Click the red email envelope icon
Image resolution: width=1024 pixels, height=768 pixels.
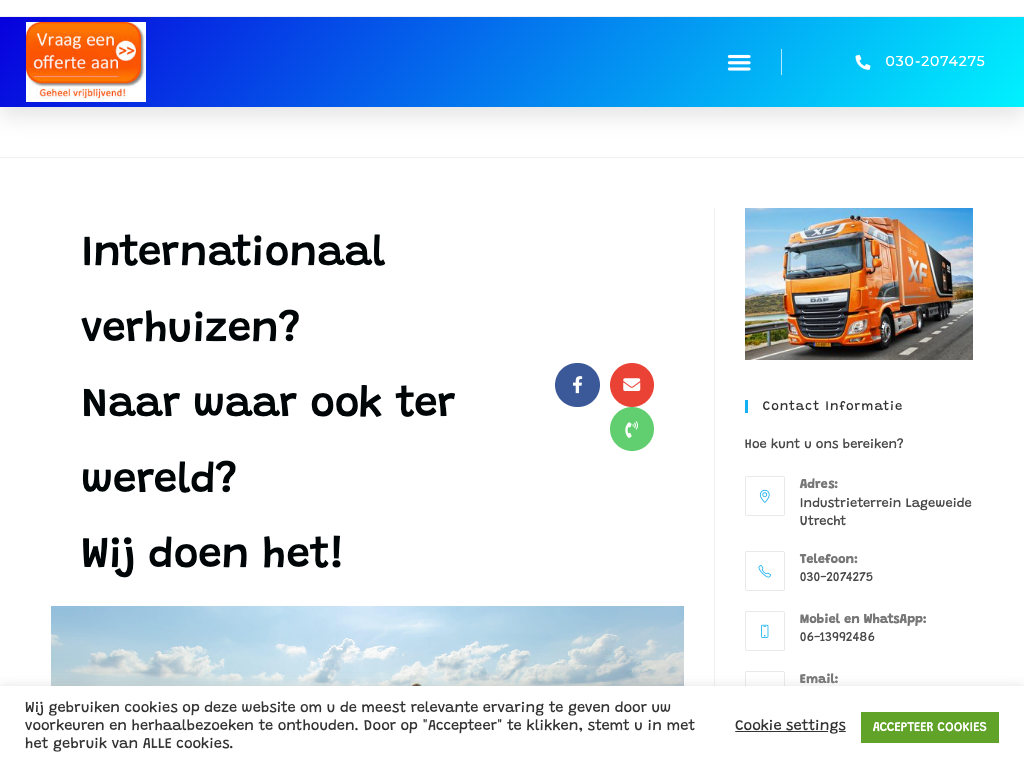click(632, 385)
